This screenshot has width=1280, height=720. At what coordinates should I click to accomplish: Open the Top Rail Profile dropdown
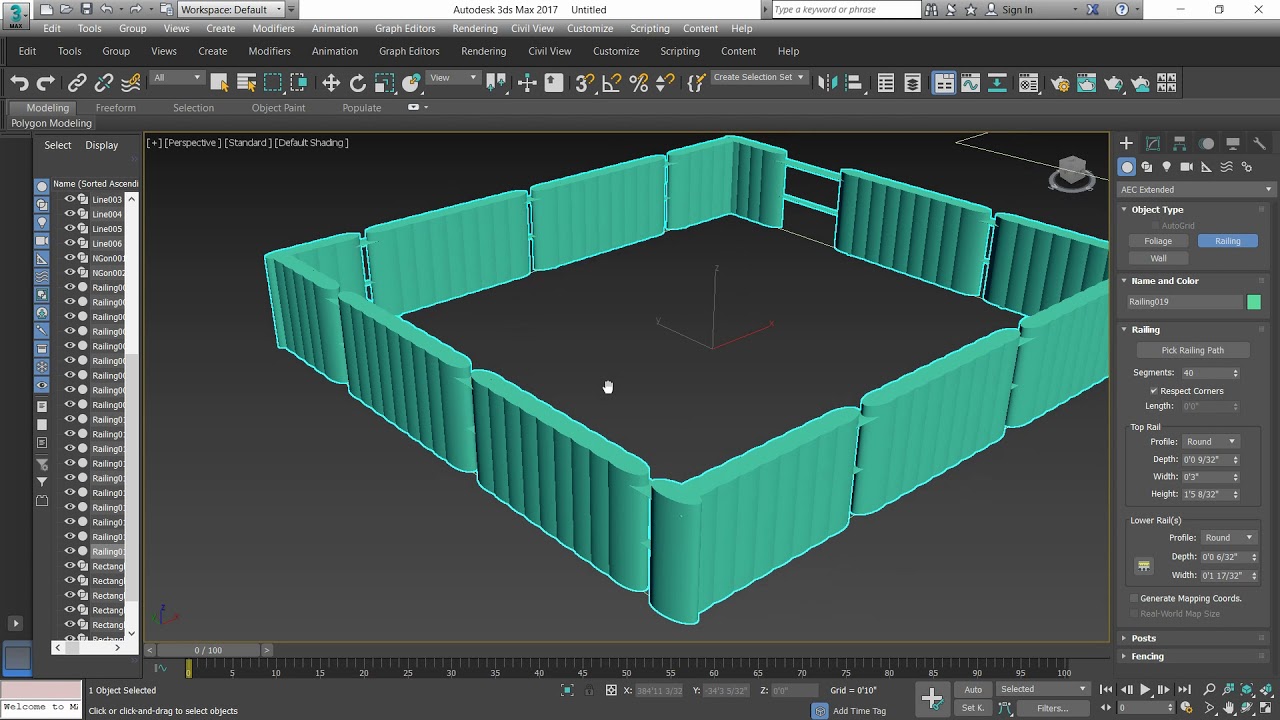tap(1211, 441)
